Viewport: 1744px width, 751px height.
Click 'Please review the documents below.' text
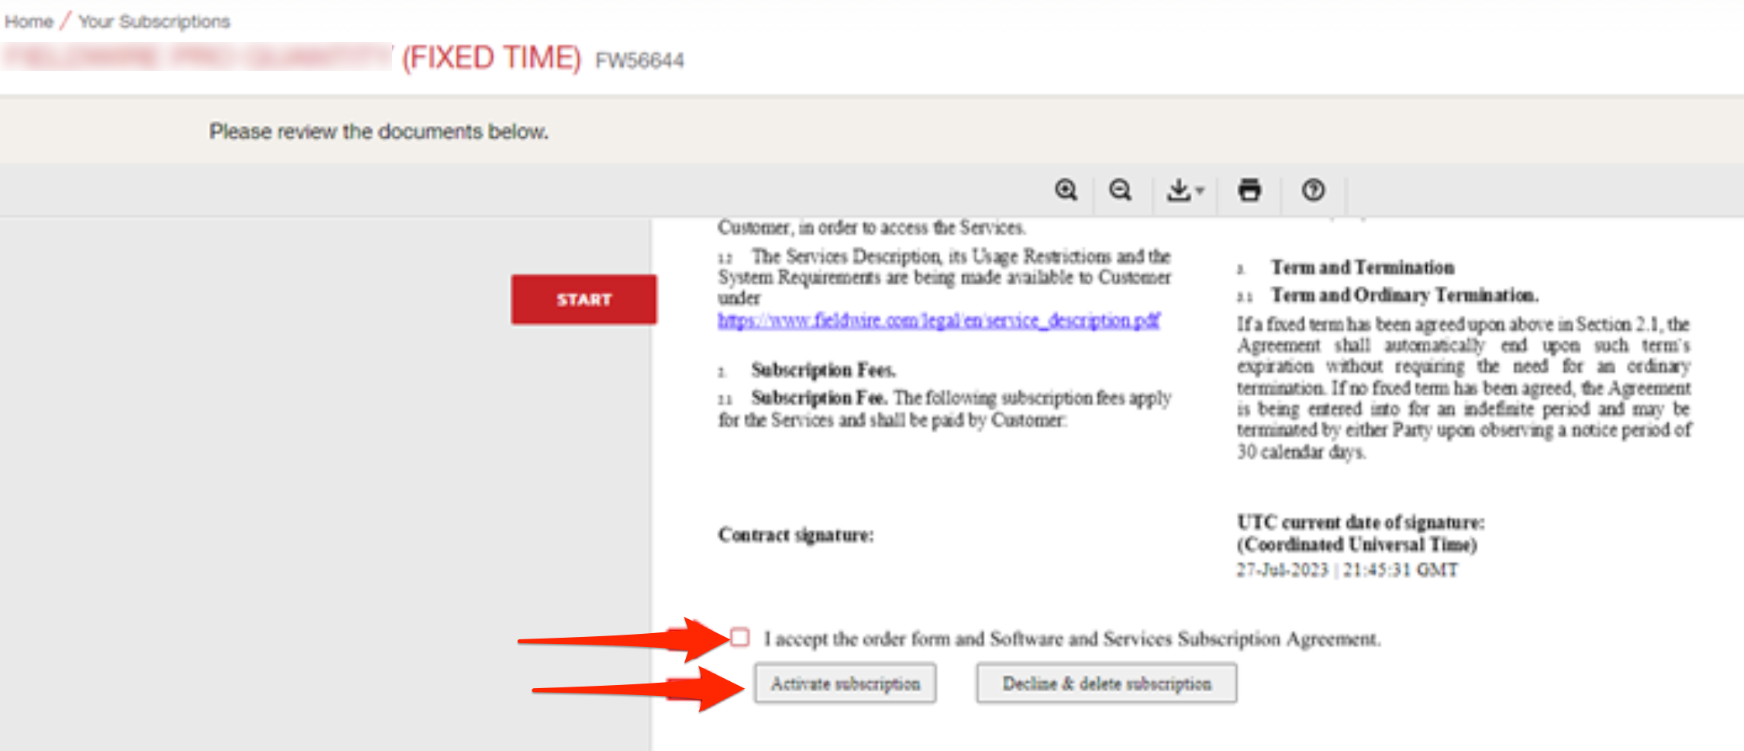(x=379, y=131)
